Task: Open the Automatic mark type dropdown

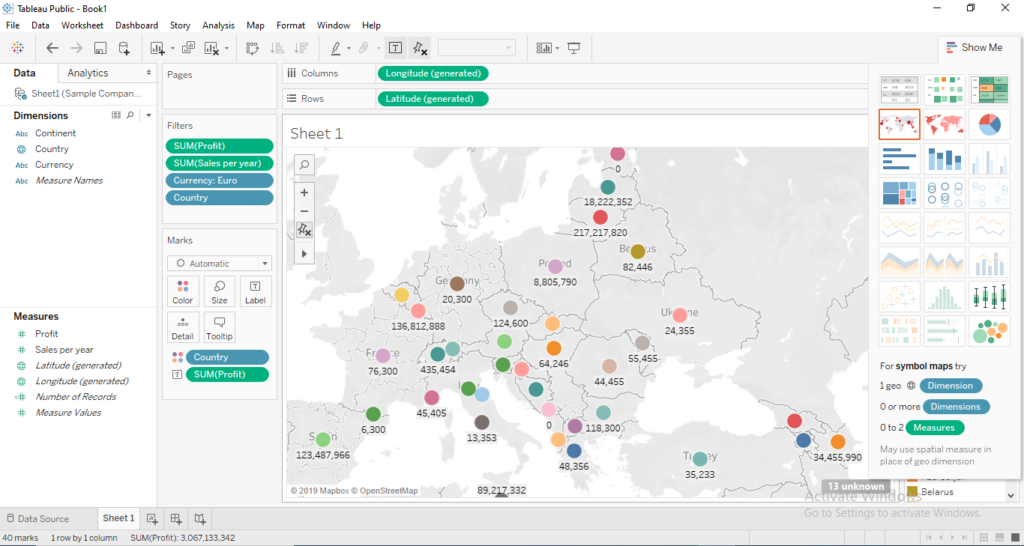Action: (219, 264)
